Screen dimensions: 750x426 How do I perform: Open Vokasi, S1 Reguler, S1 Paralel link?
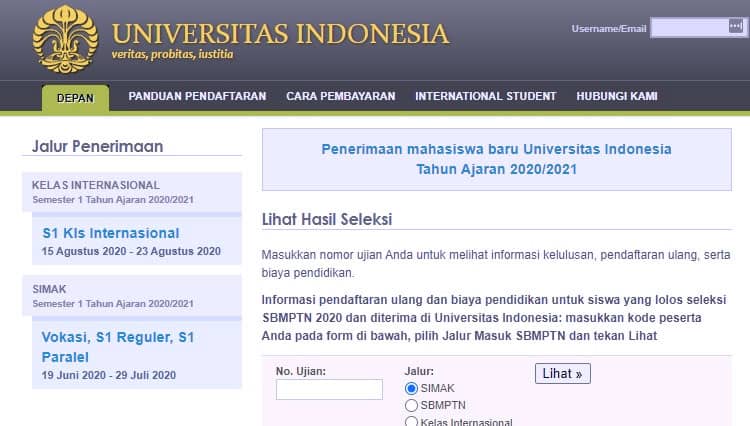(118, 347)
